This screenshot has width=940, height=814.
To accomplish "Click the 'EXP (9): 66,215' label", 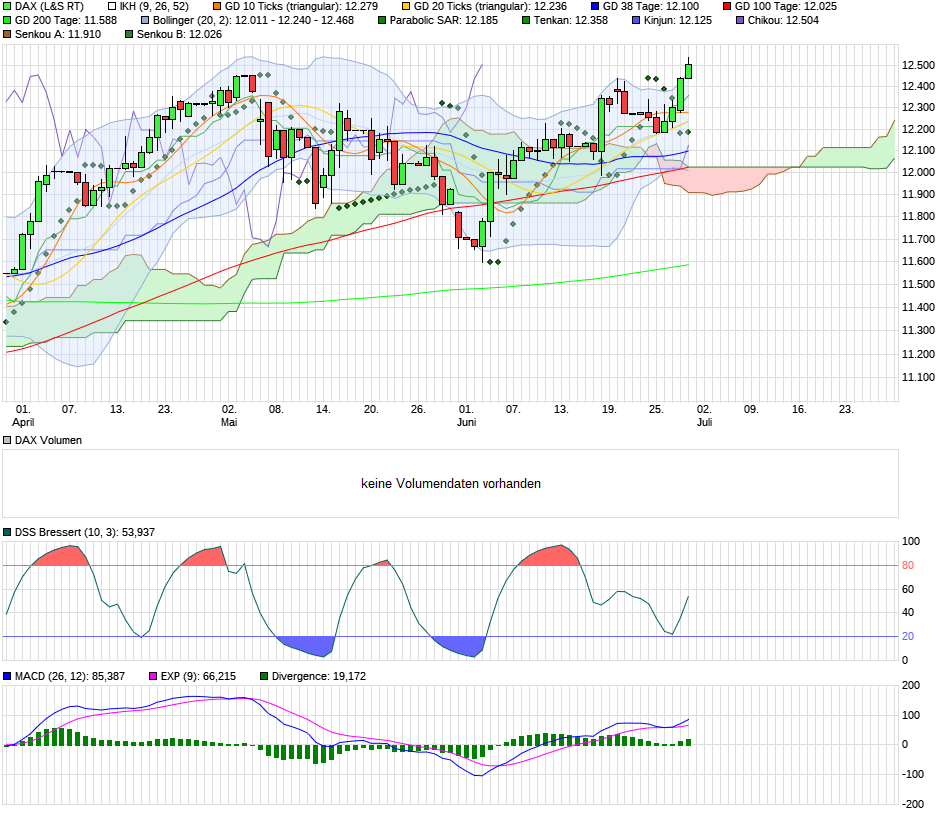I will tap(198, 676).
